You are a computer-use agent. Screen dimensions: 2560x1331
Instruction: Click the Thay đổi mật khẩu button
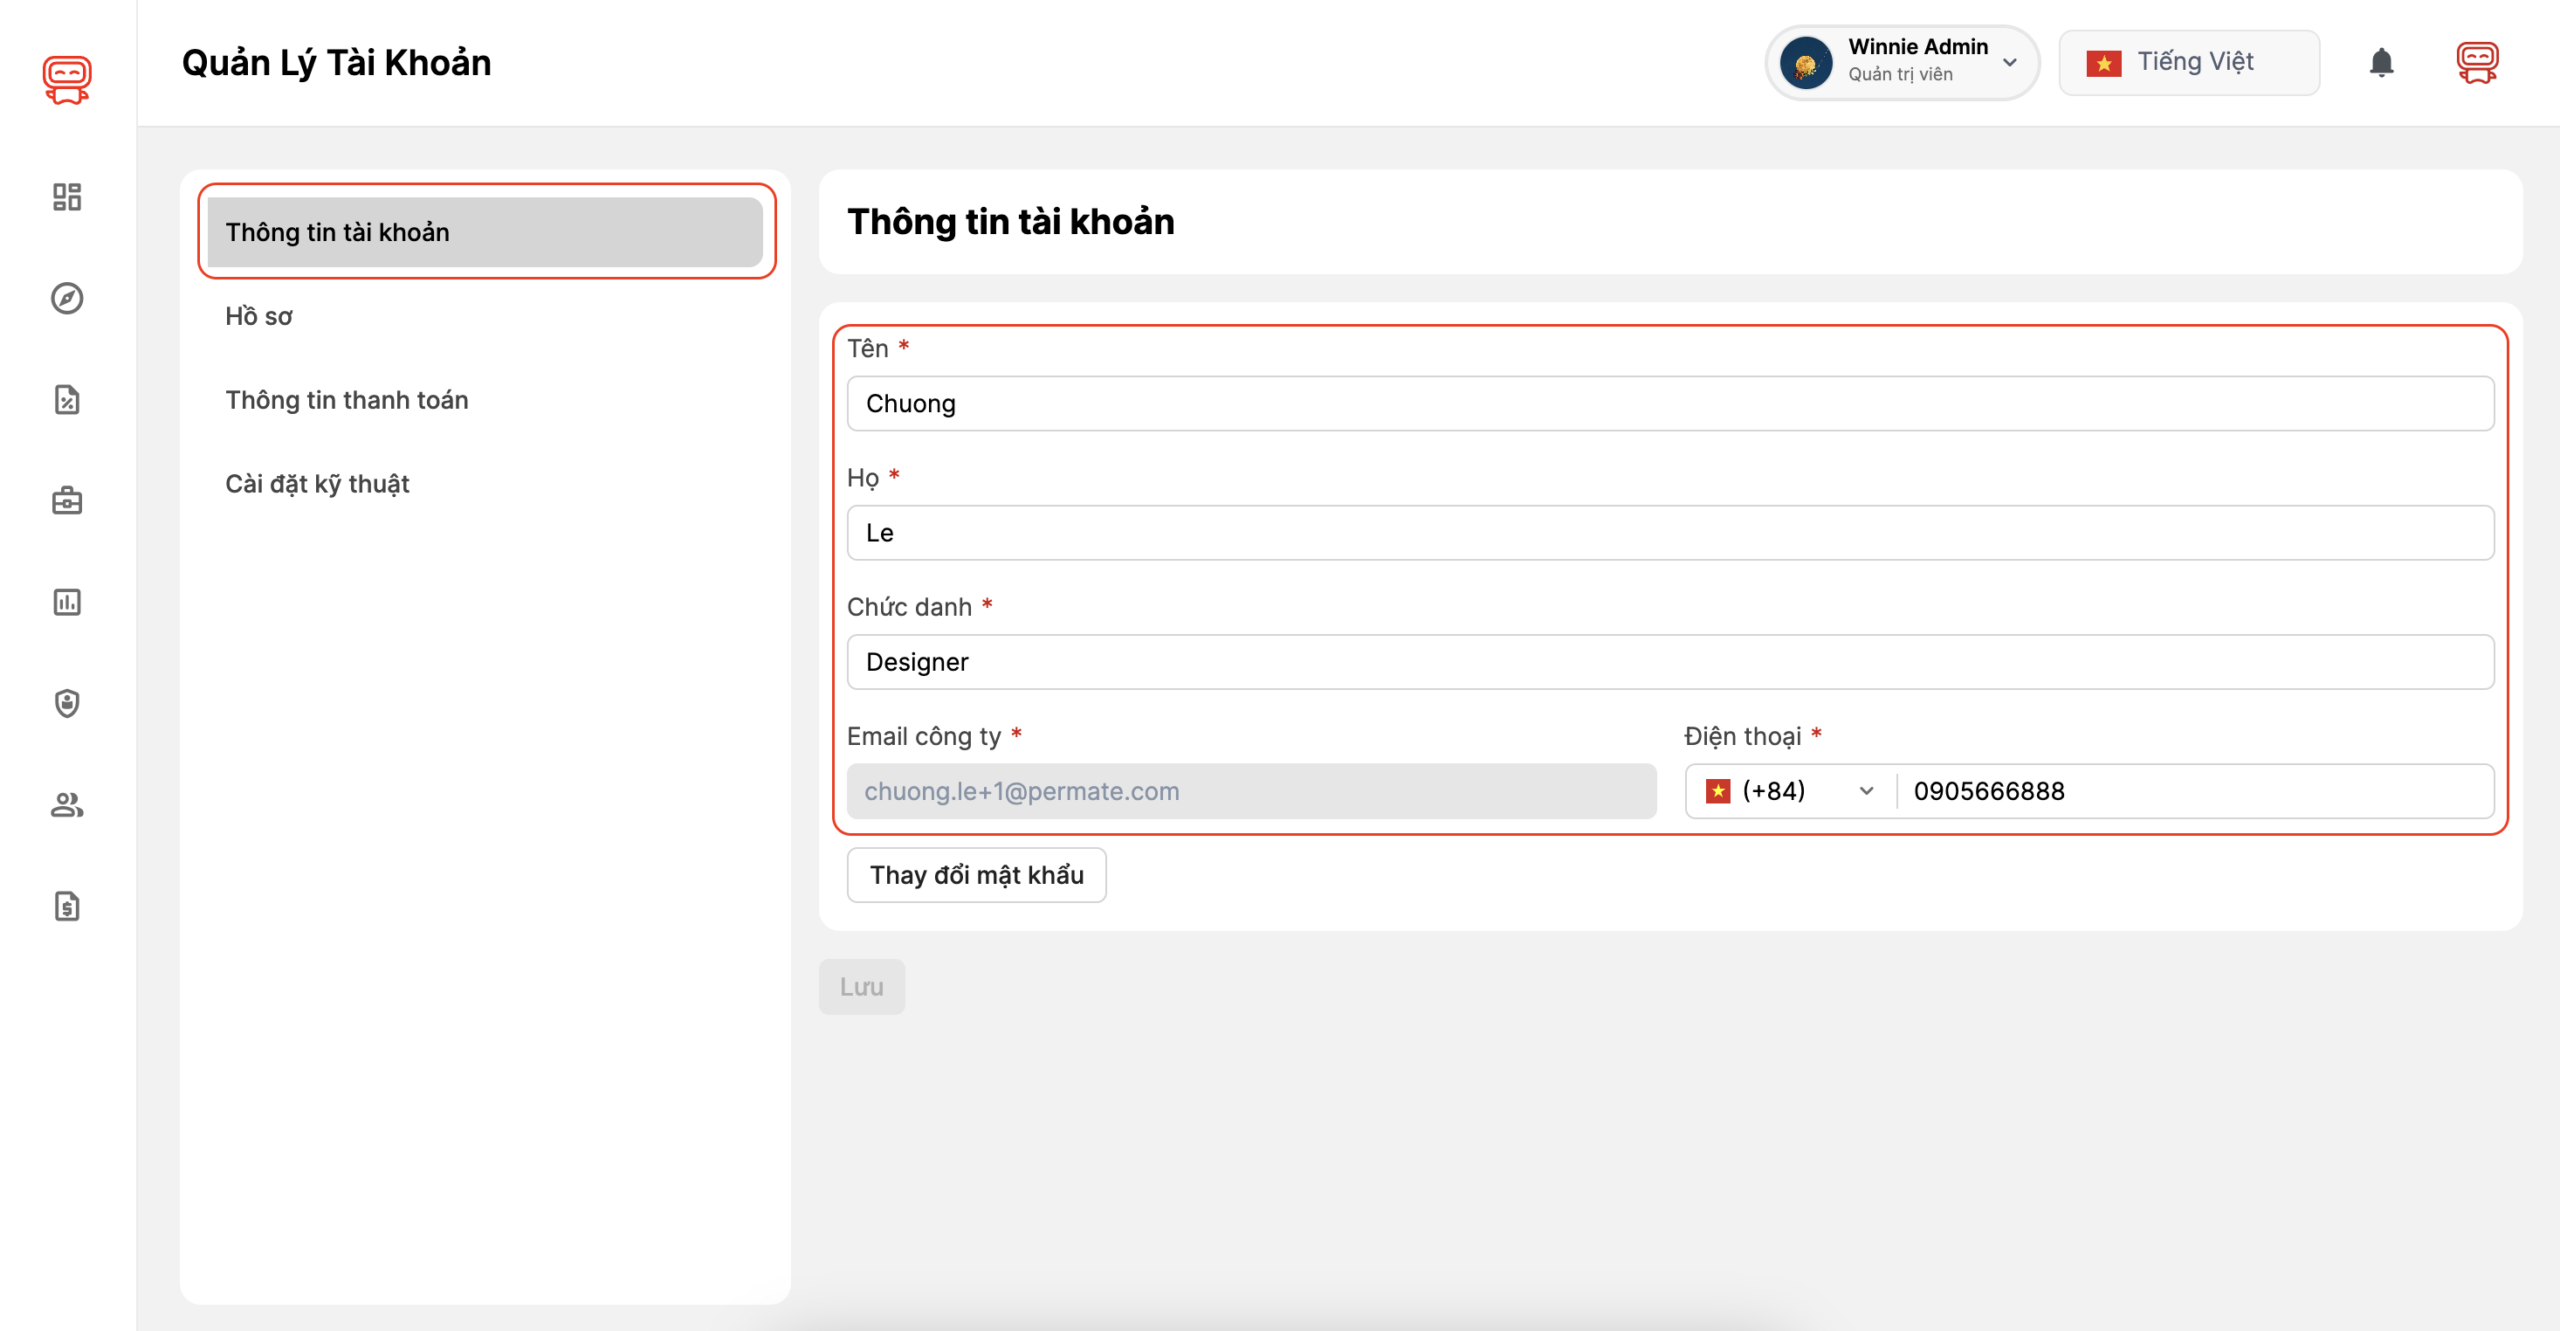pyautogui.click(x=976, y=875)
